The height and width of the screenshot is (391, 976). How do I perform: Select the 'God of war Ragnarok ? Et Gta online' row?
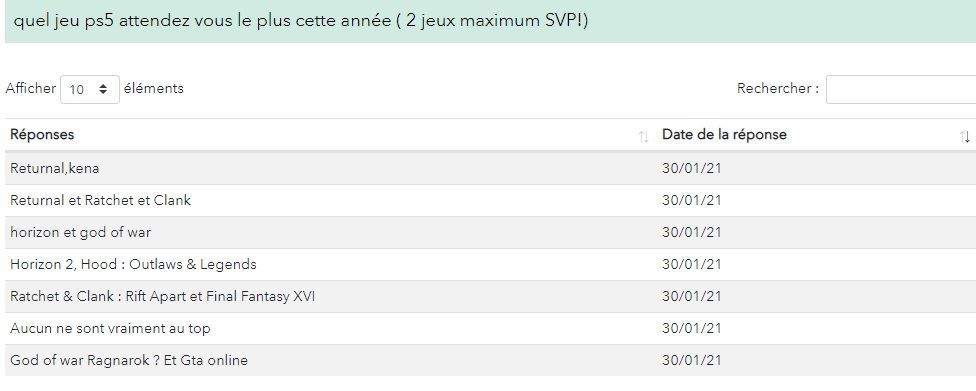click(x=490, y=360)
